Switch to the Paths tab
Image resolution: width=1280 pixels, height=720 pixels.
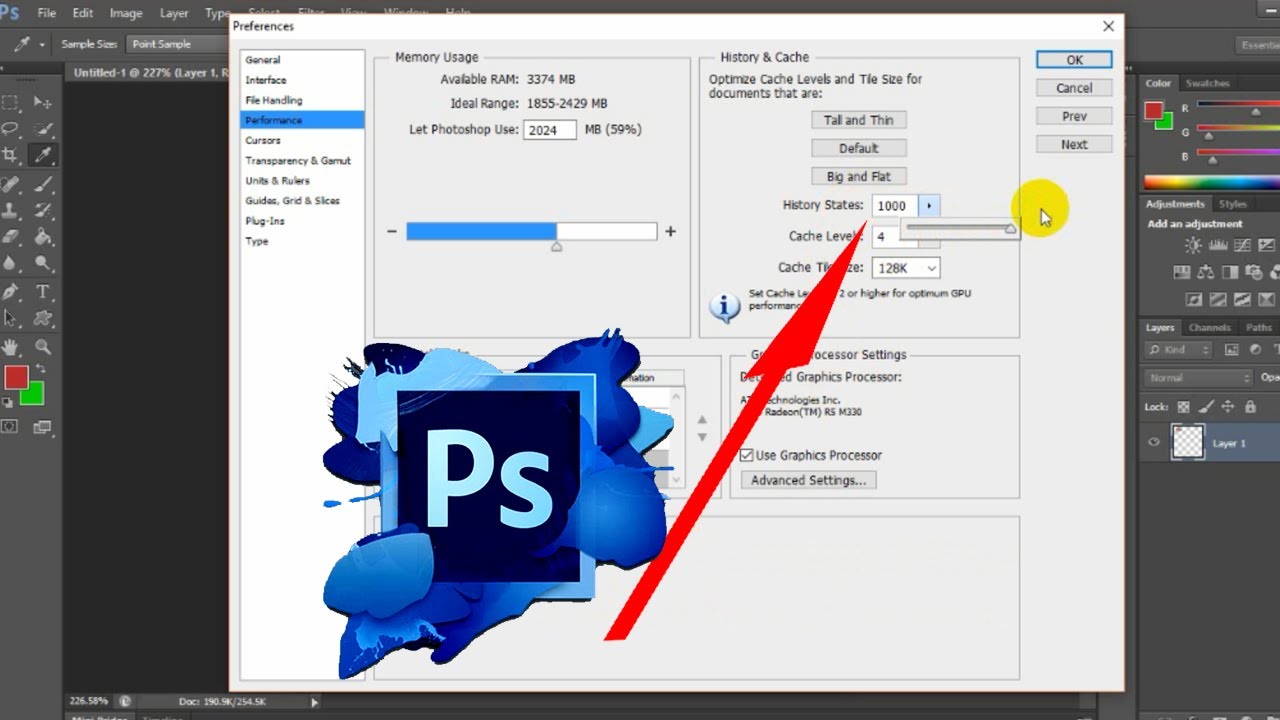pos(1259,327)
